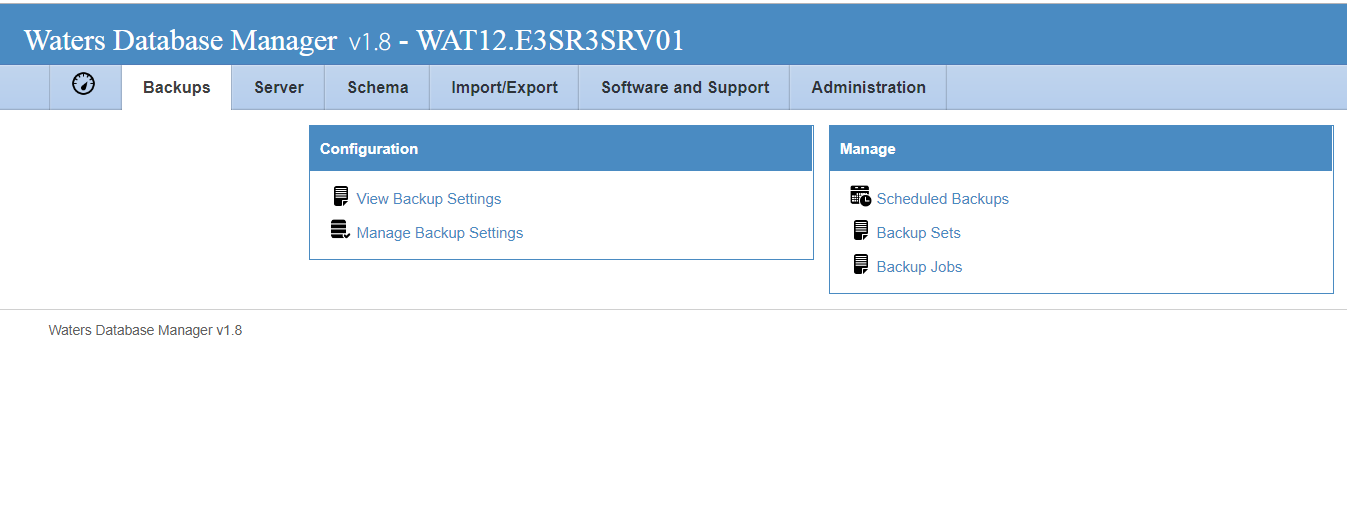Open the Server tab
The height and width of the screenshot is (519, 1347).
point(279,88)
